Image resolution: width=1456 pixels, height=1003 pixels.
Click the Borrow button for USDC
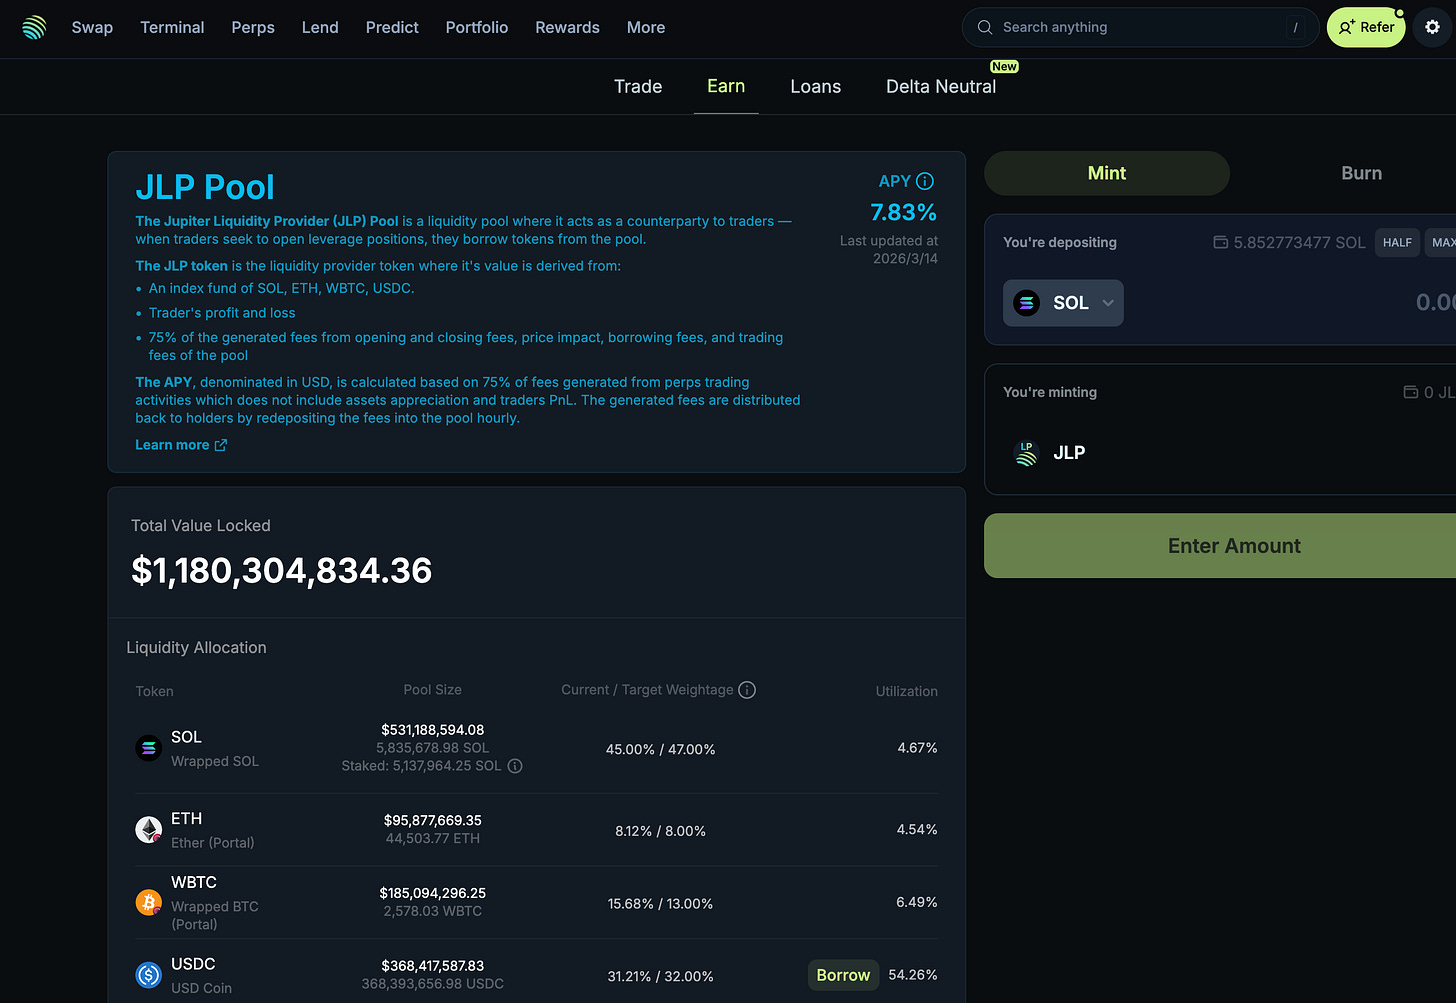click(x=843, y=975)
